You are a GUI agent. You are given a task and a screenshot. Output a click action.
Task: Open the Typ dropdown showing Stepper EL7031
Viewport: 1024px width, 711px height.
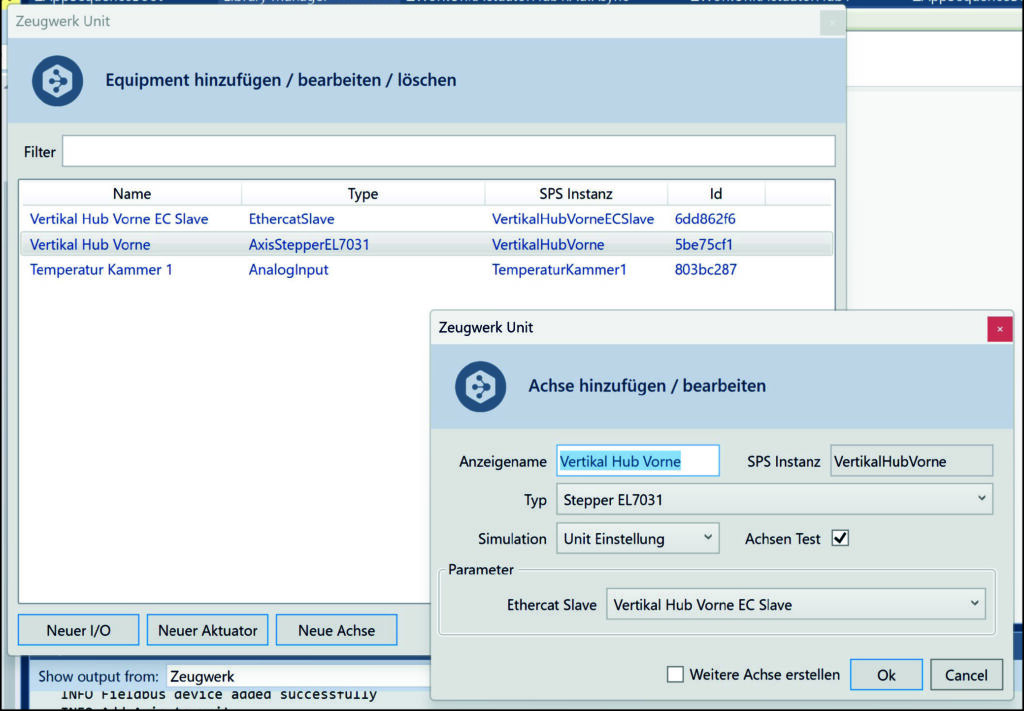775,499
